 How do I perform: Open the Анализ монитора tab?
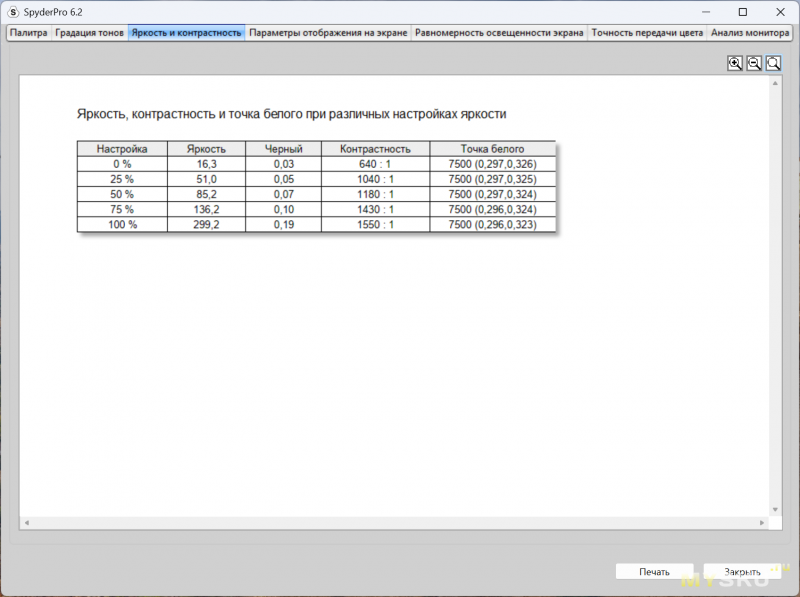[x=750, y=32]
